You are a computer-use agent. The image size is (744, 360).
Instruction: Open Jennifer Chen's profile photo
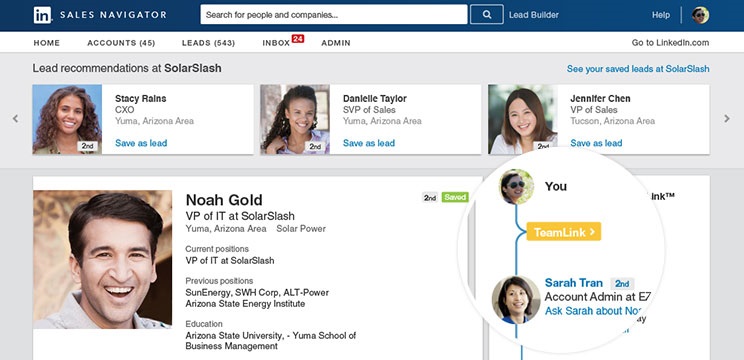(x=522, y=119)
